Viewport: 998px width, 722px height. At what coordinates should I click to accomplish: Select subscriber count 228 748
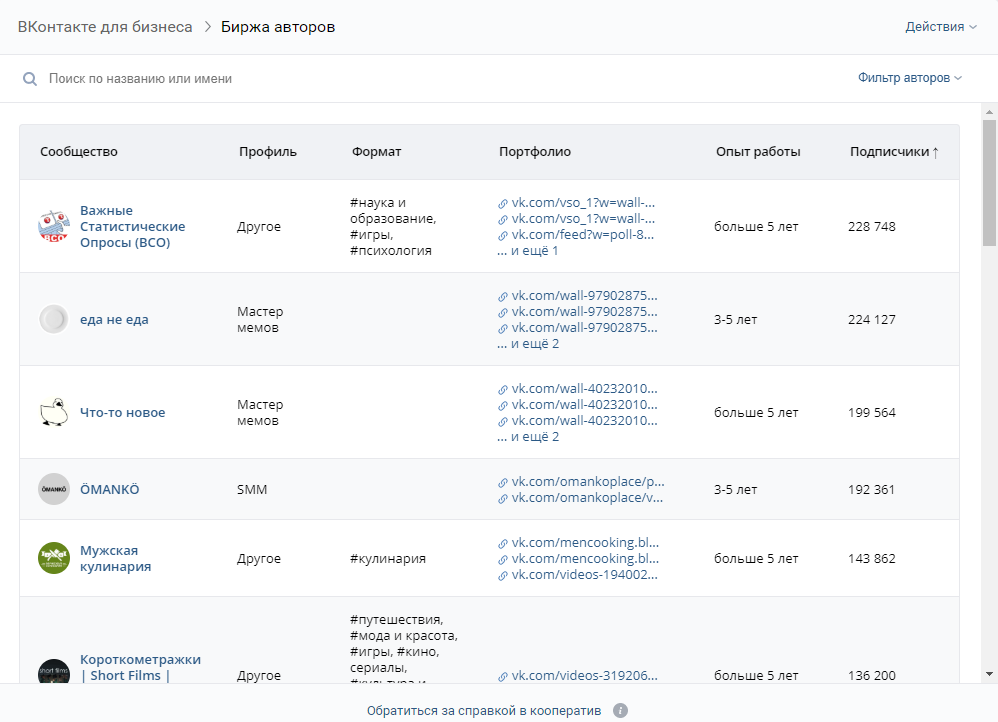tap(872, 227)
